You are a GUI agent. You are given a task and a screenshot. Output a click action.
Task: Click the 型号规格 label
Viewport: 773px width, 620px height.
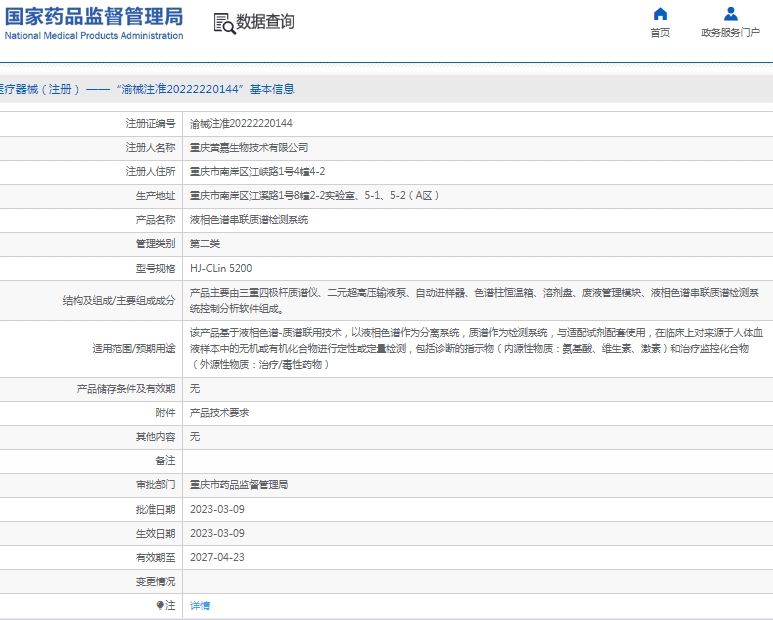coord(155,268)
